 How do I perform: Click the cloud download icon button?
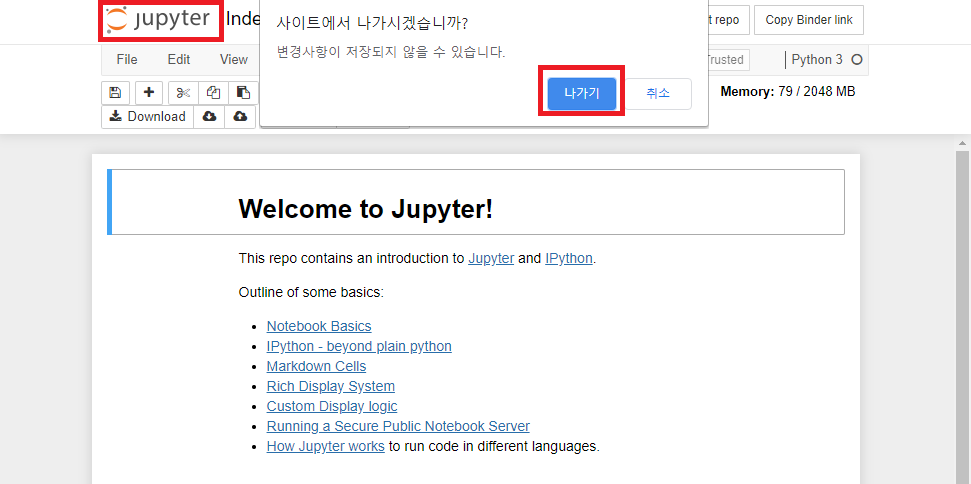pos(209,116)
